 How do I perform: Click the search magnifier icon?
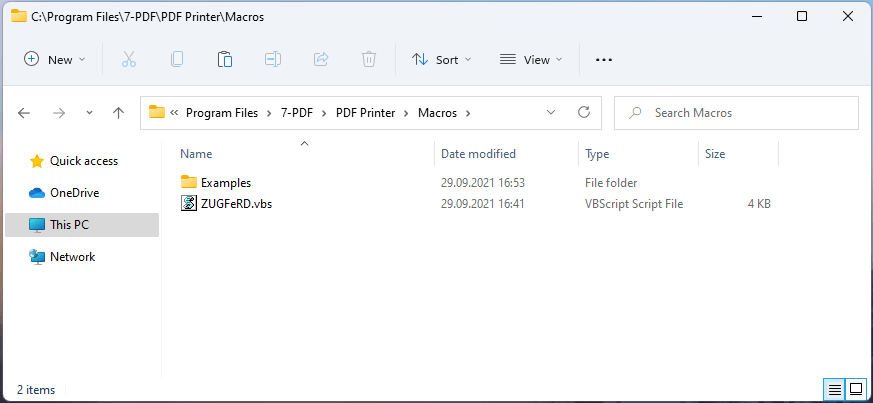coord(635,113)
